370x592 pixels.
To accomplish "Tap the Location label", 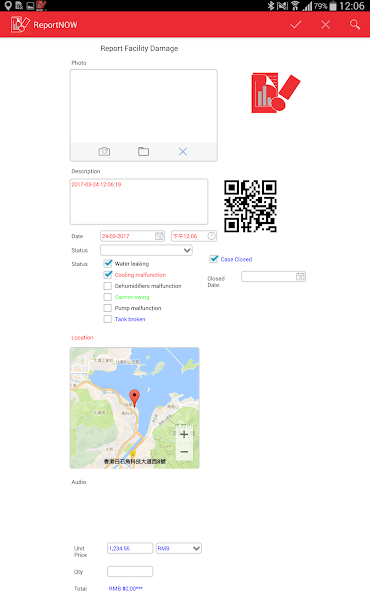I will [82, 338].
